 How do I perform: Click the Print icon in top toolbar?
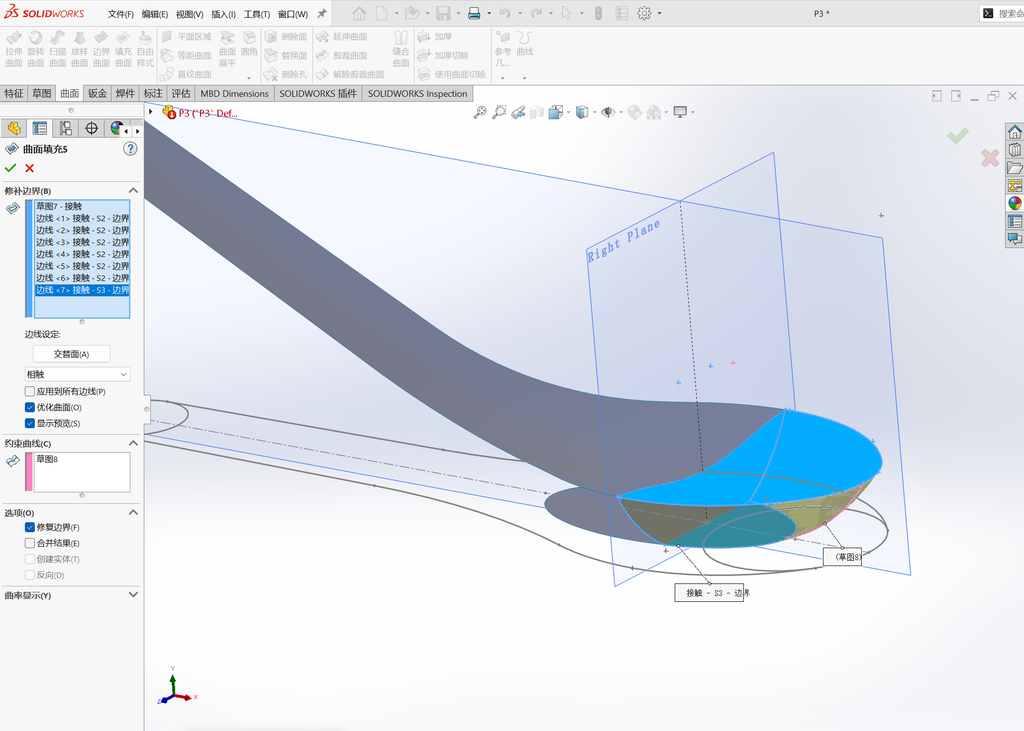(x=474, y=13)
